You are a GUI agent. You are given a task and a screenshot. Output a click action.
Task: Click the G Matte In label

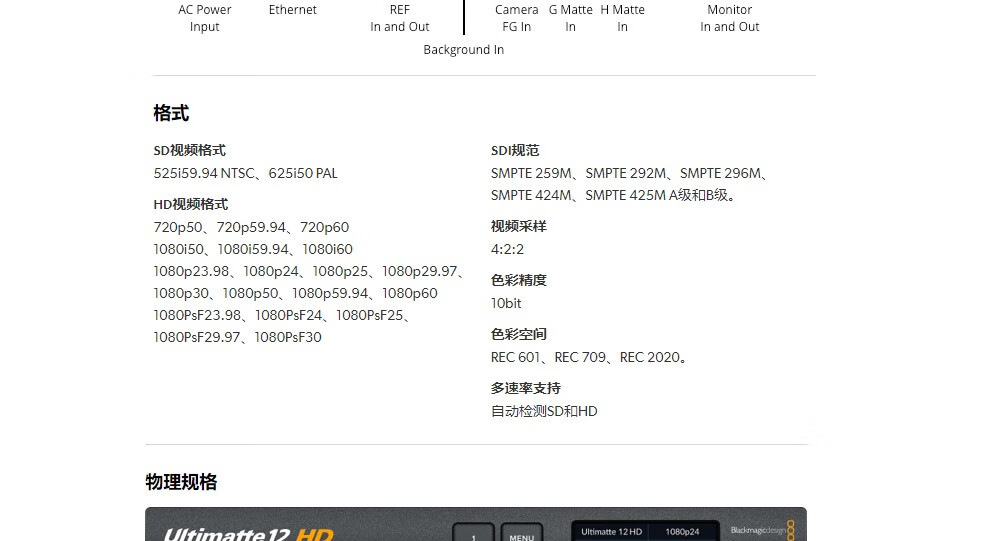[570, 18]
